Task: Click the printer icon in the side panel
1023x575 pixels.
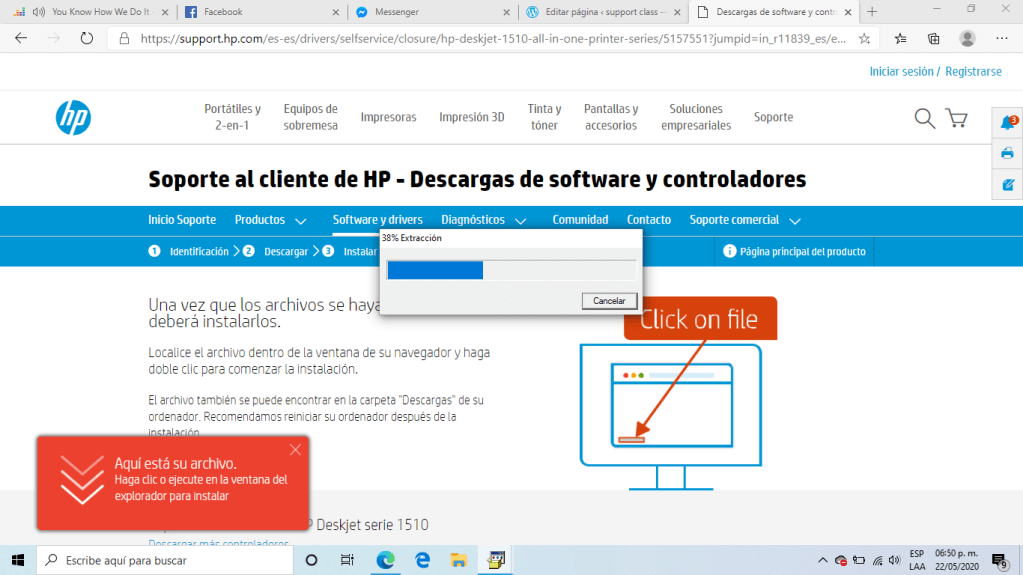Action: (x=1007, y=153)
